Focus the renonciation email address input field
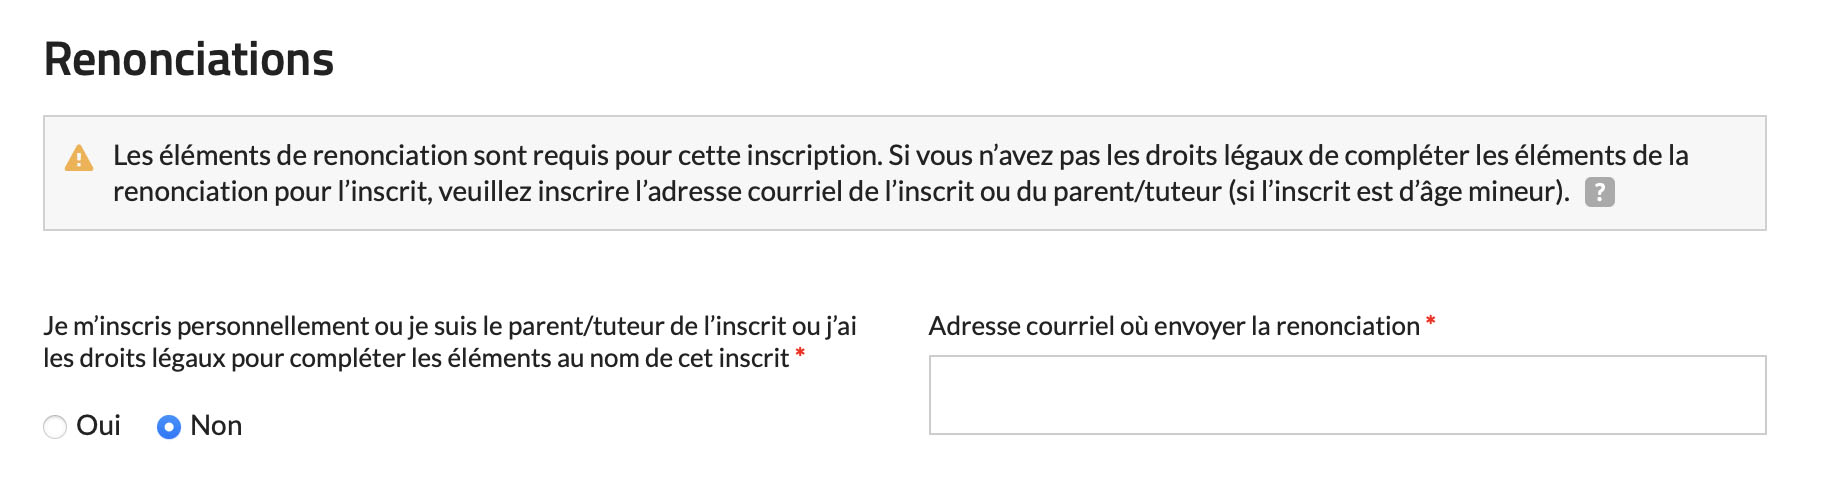 coord(1346,395)
